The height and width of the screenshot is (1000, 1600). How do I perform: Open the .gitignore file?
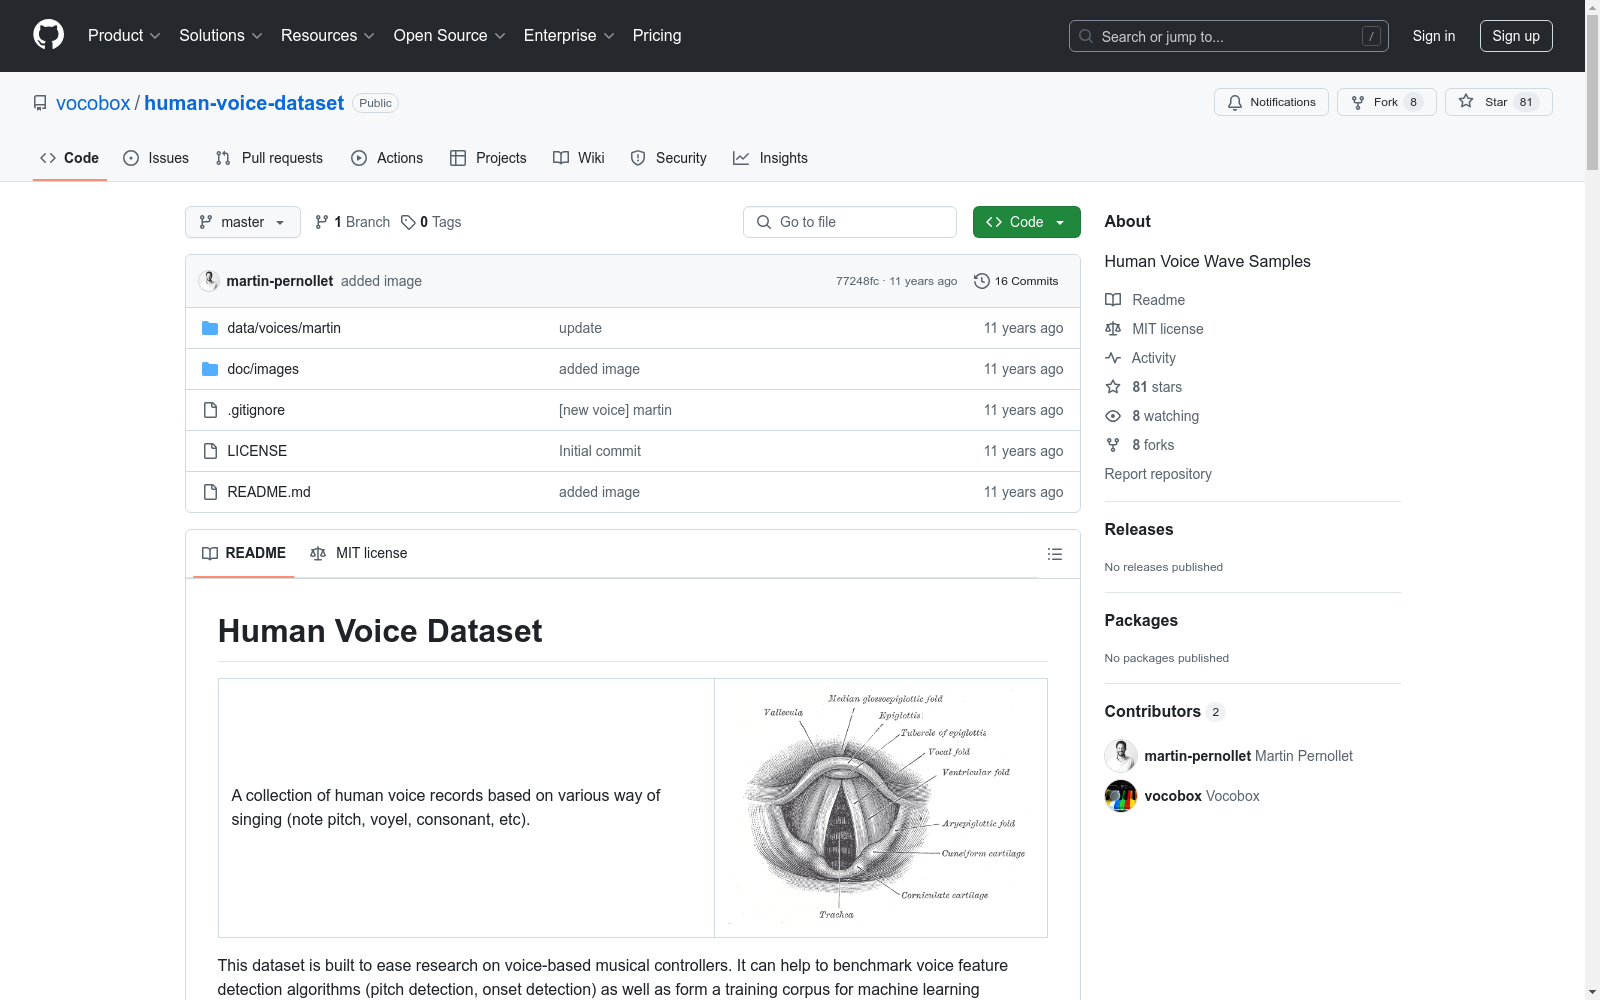click(256, 410)
